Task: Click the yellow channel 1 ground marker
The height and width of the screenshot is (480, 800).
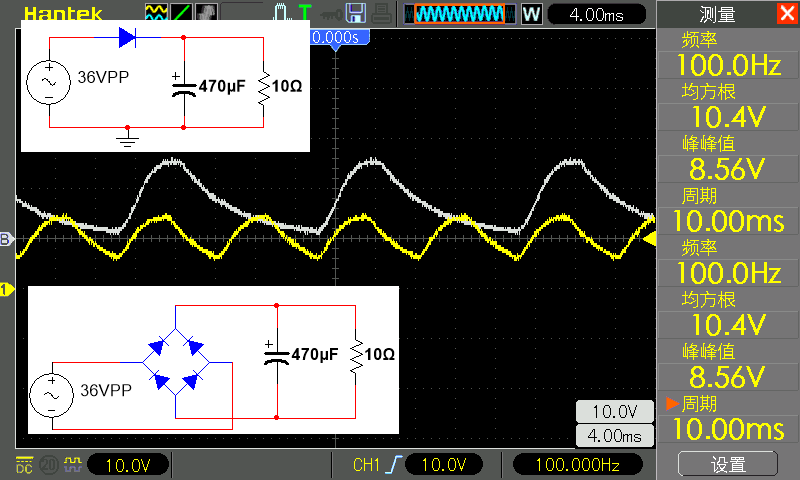Action: (x=7, y=290)
